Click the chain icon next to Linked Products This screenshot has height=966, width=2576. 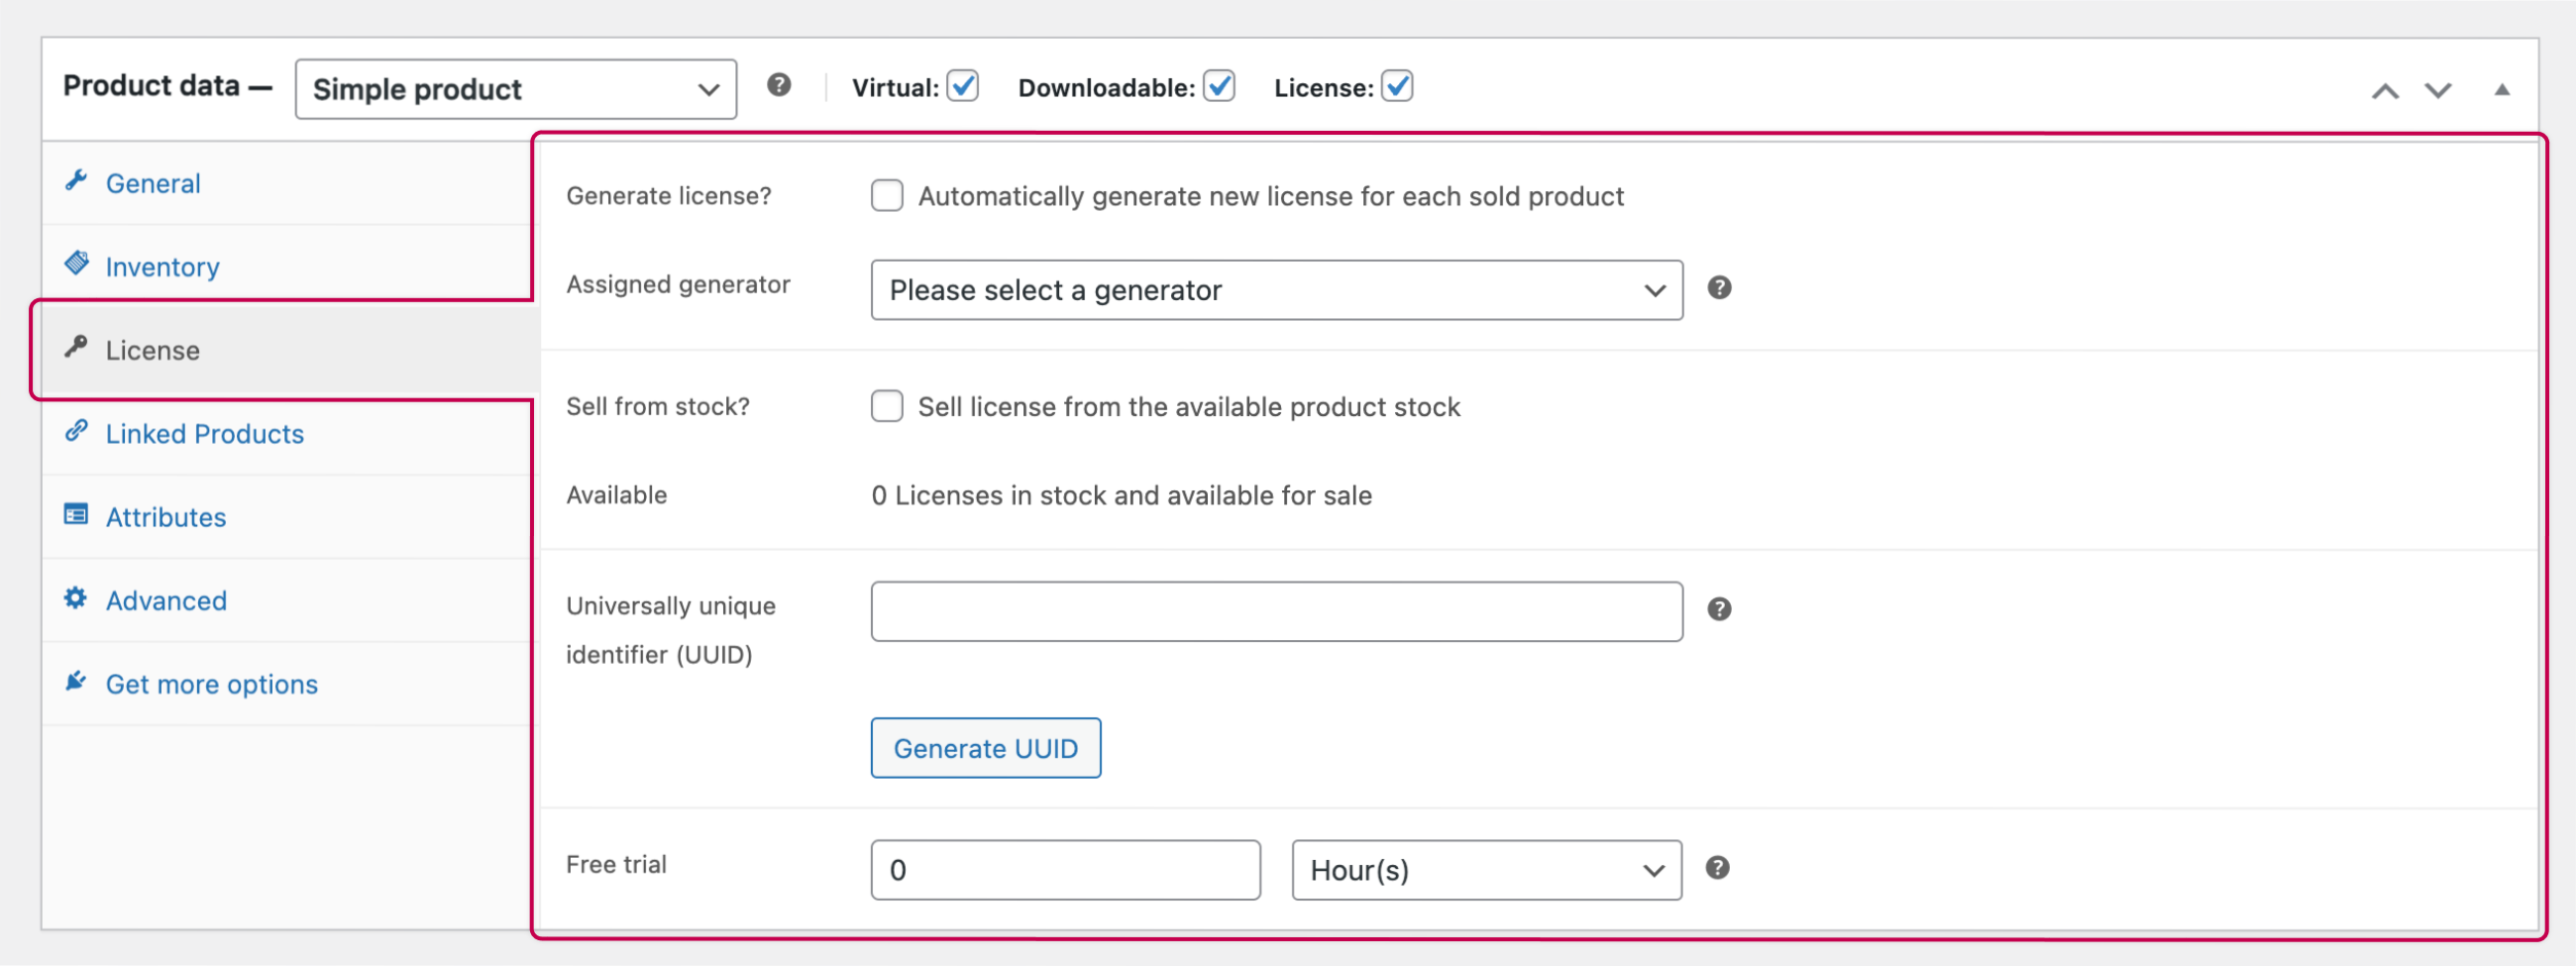(x=76, y=431)
